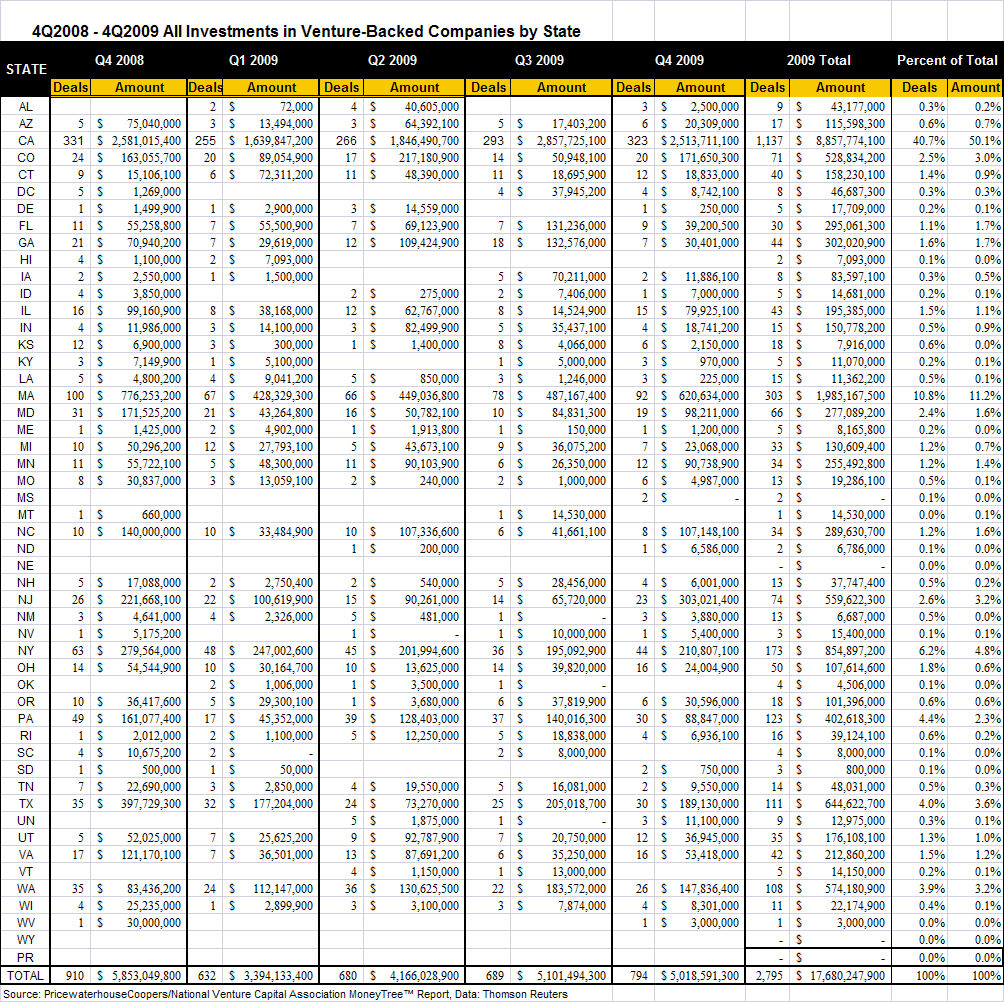
Task: Click the Q4 2008 header
Action: 119,60
